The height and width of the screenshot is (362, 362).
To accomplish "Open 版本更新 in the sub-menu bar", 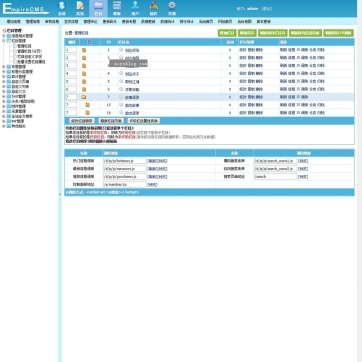I will point(263,21).
